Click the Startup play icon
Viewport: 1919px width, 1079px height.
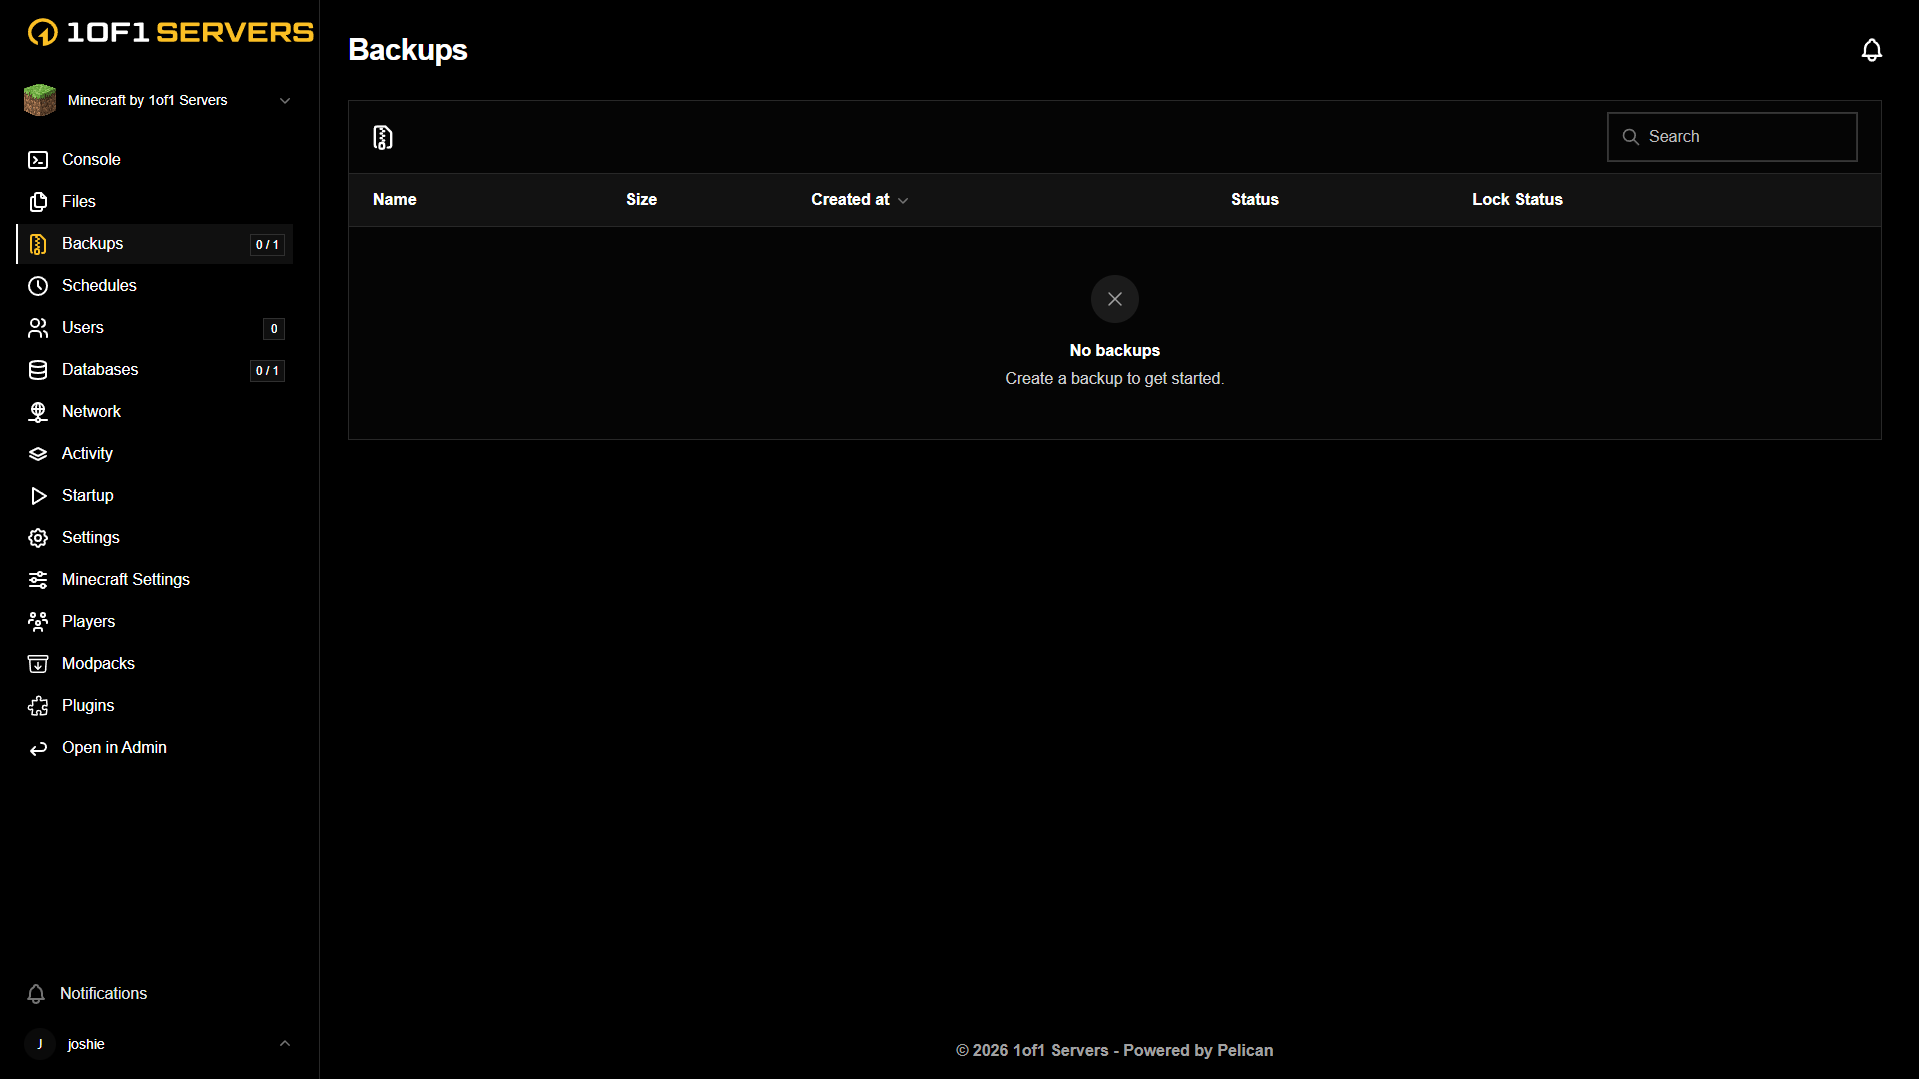(38, 496)
